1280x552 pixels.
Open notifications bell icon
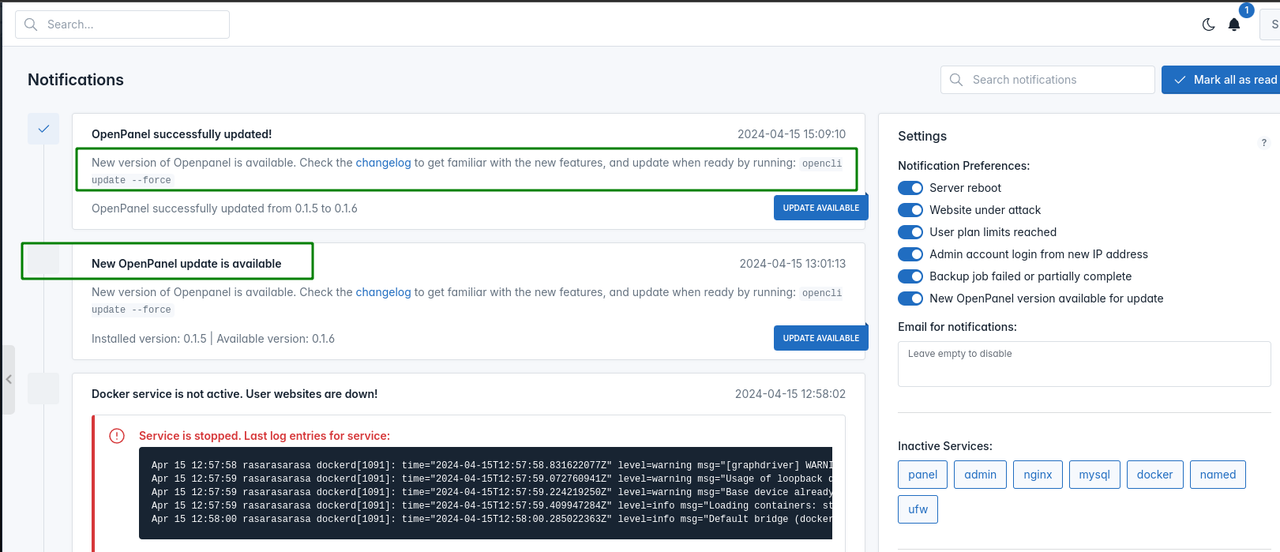click(x=1234, y=25)
